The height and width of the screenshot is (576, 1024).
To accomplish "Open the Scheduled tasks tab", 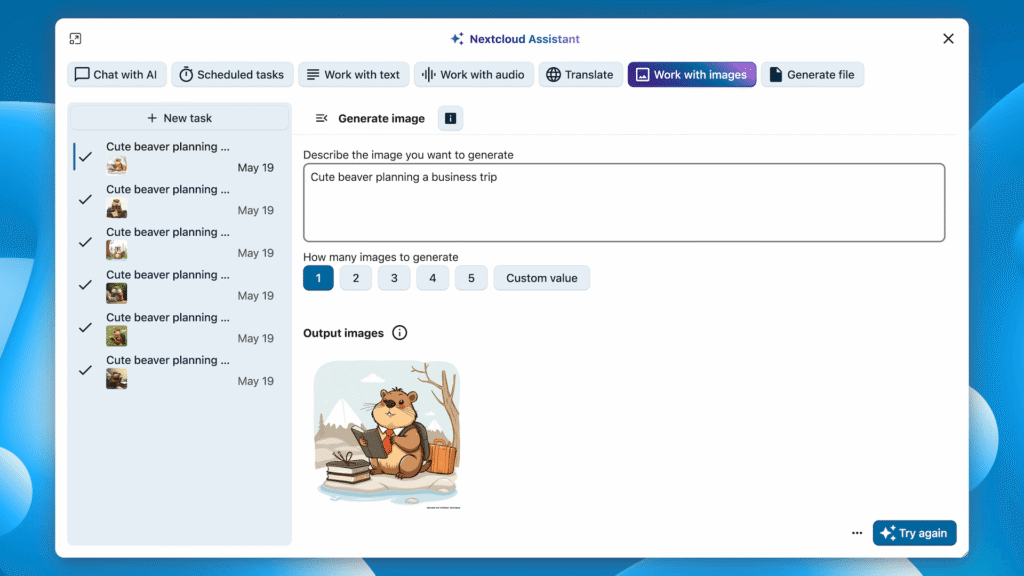I will point(232,74).
